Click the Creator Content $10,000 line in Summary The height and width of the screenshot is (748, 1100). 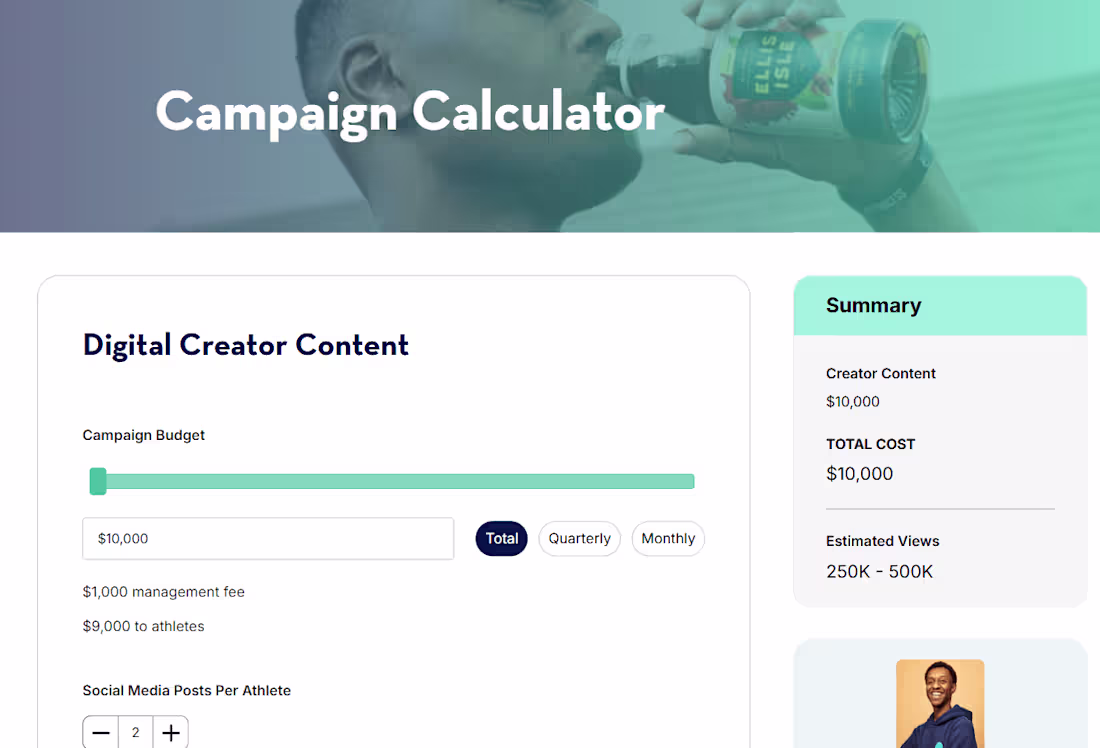point(852,401)
